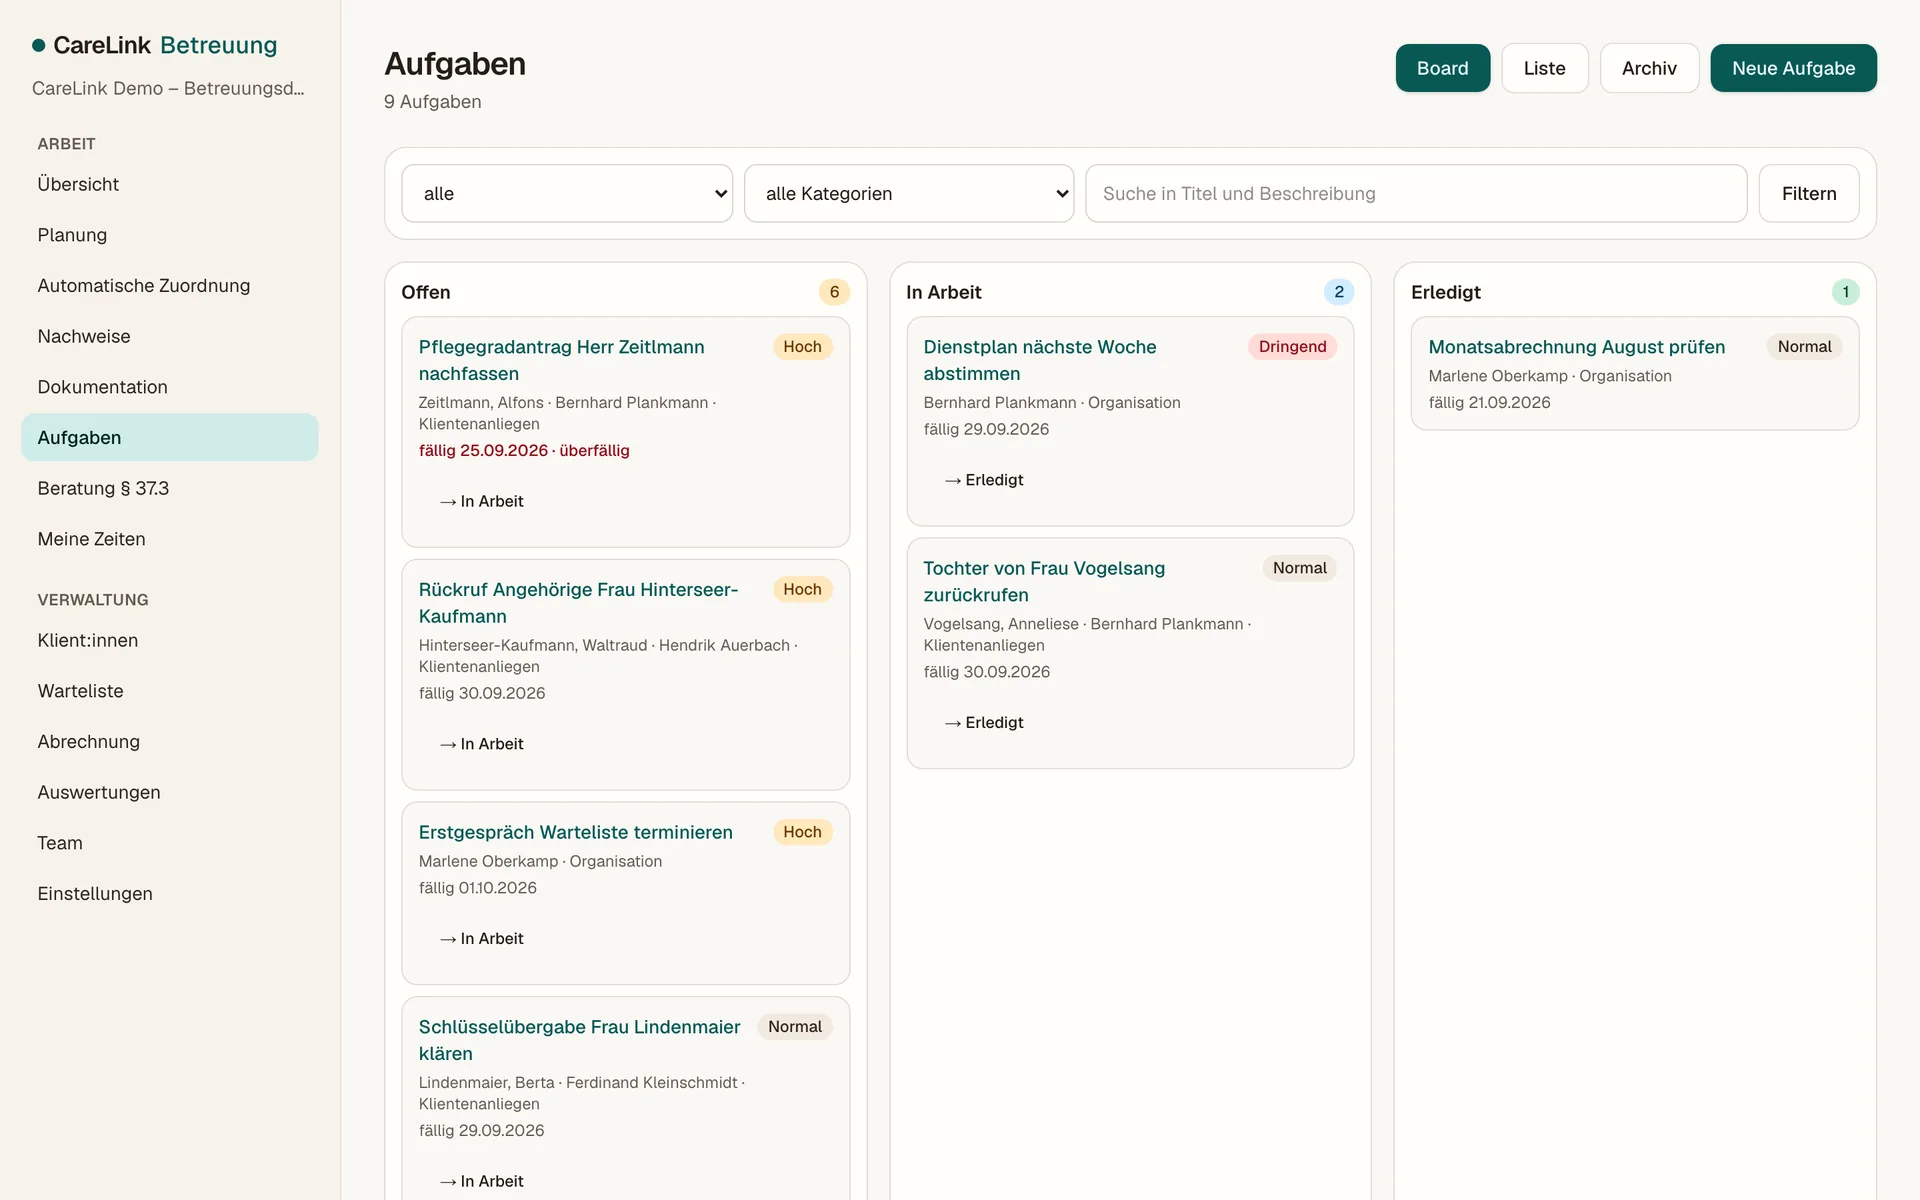The image size is (1920, 1200).
Task: Go to Übersicht in the sidebar
Action: 170,184
